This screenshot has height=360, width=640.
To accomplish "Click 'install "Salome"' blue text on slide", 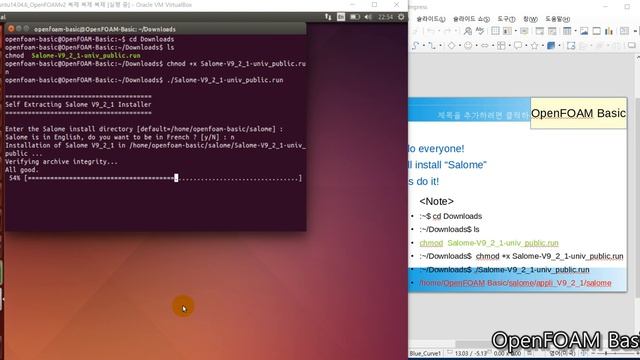I will (x=450, y=165).
